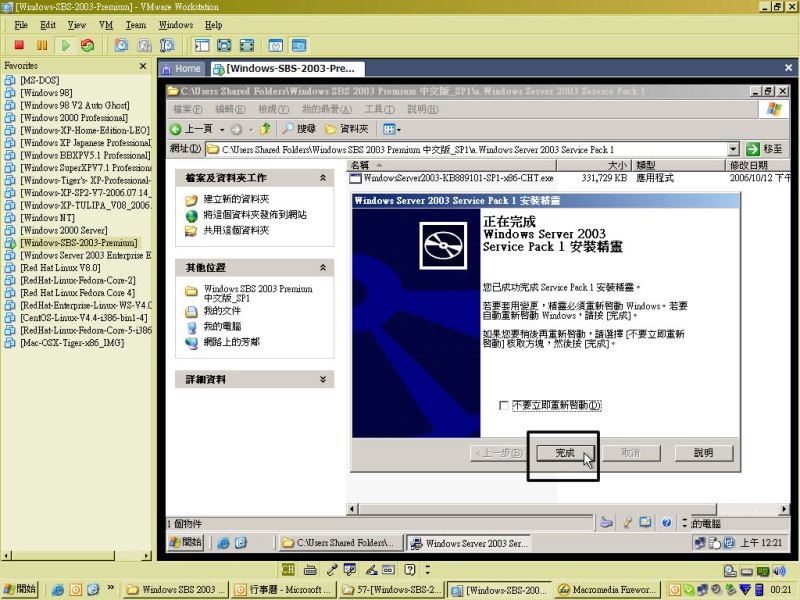Click the green Back arrow in Explorer
800x600 pixels.
pyautogui.click(x=176, y=129)
